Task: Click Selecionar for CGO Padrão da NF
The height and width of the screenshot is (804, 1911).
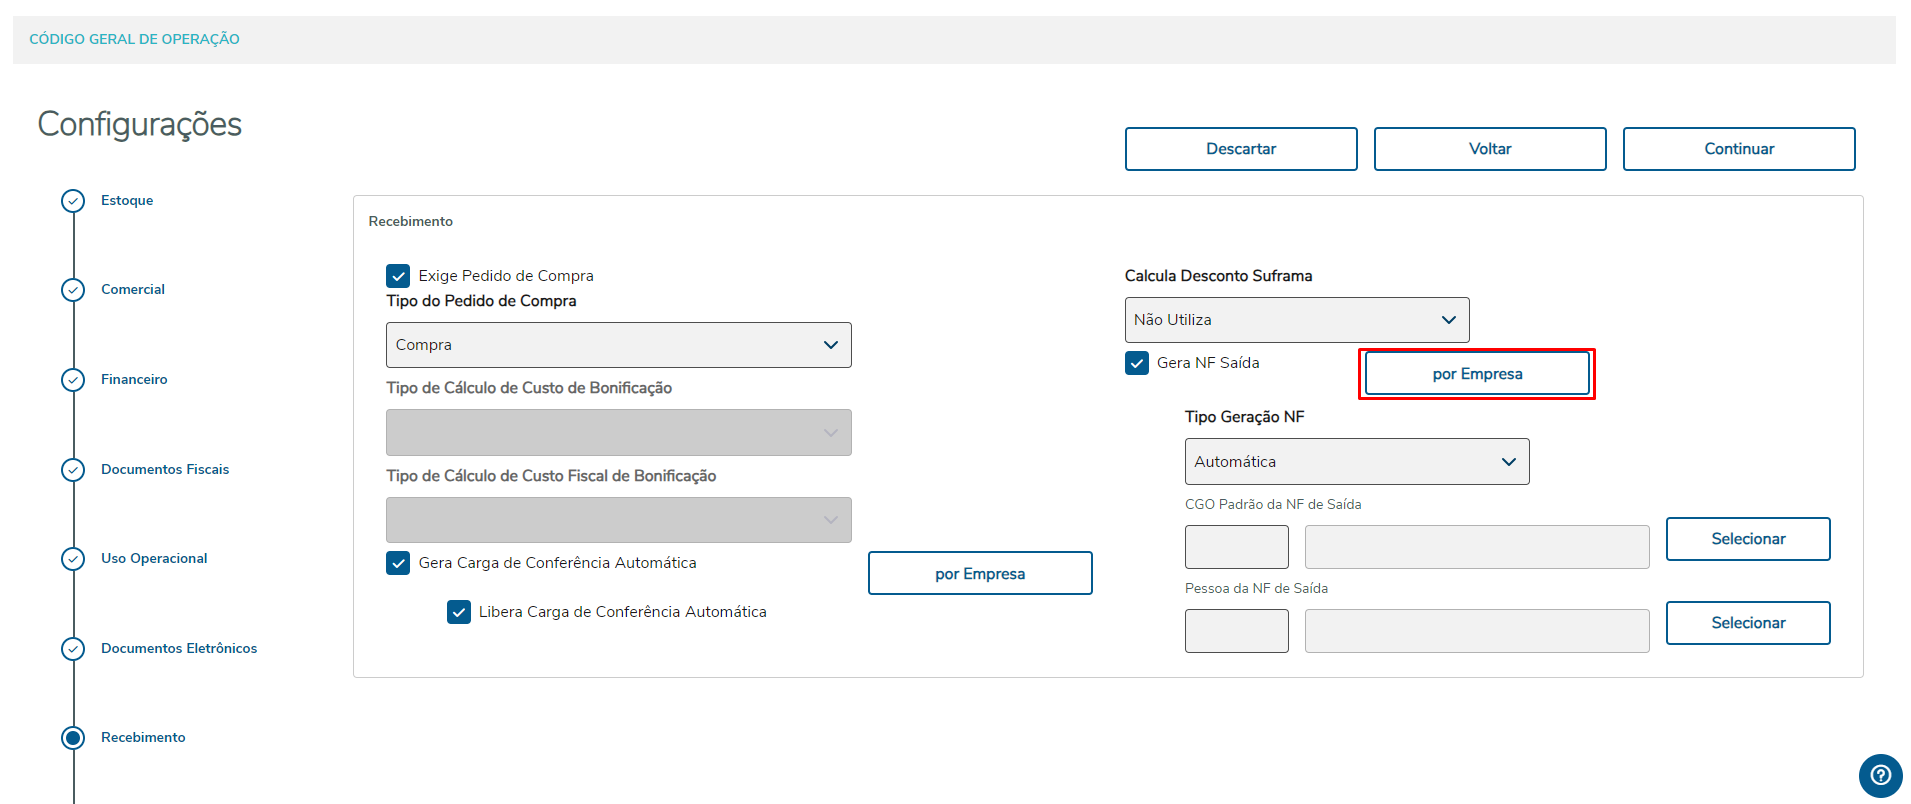Action: pos(1747,539)
